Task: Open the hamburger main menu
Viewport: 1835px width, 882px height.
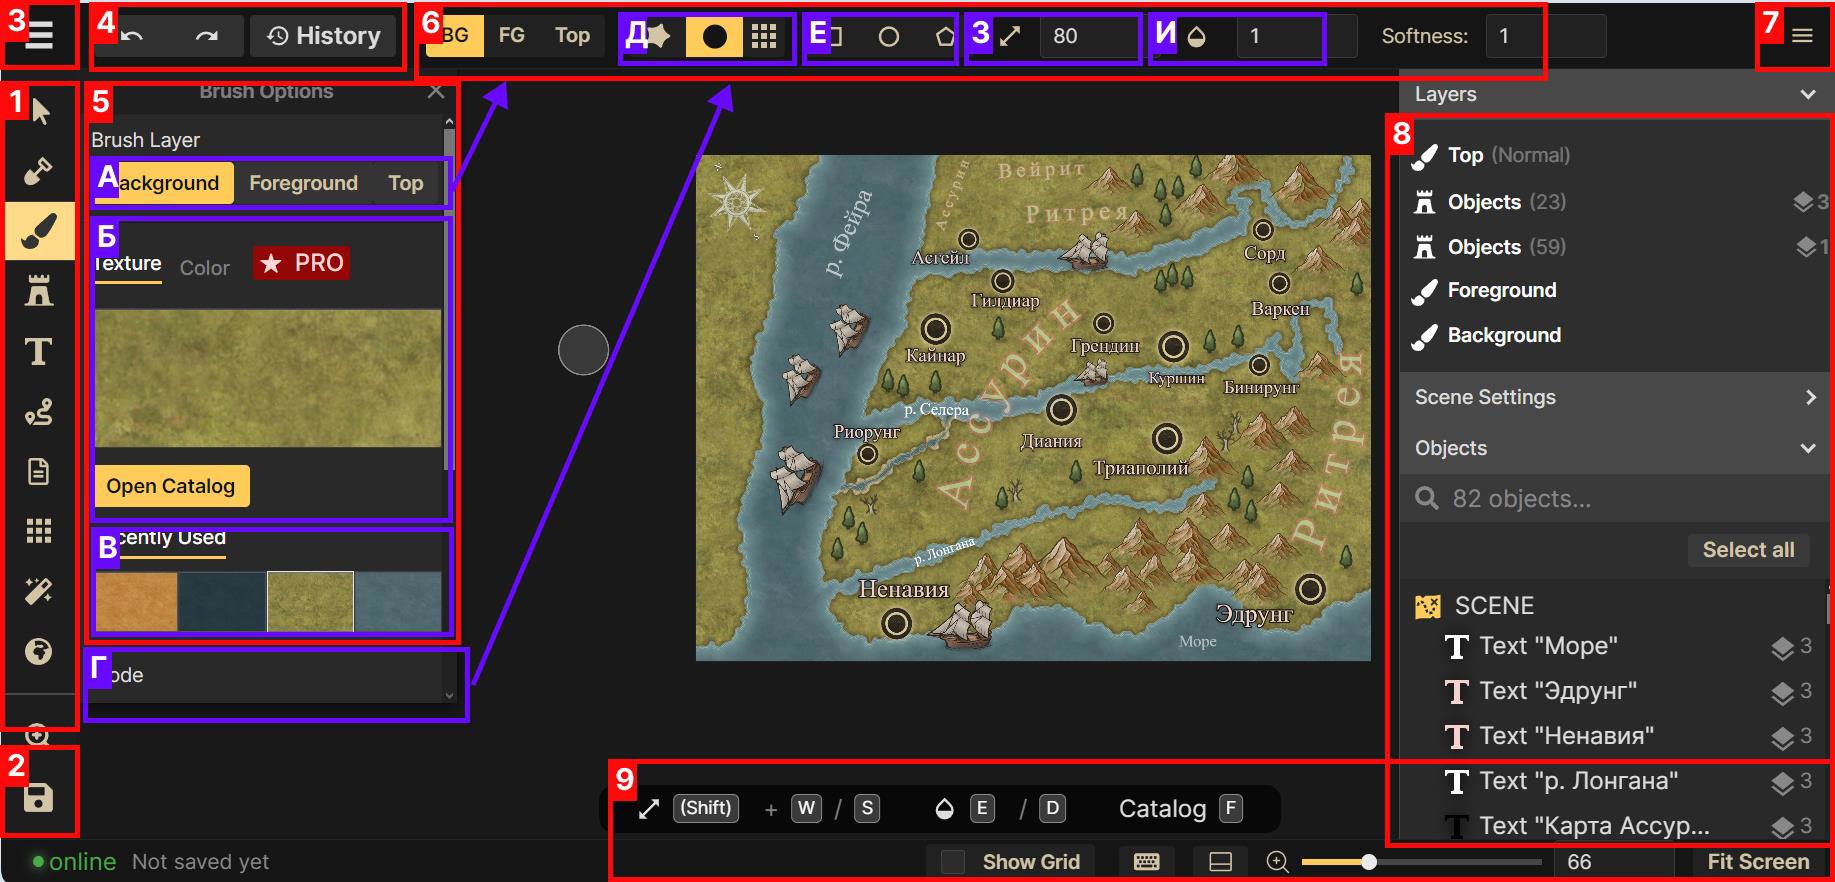Action: pyautogui.click(x=40, y=36)
